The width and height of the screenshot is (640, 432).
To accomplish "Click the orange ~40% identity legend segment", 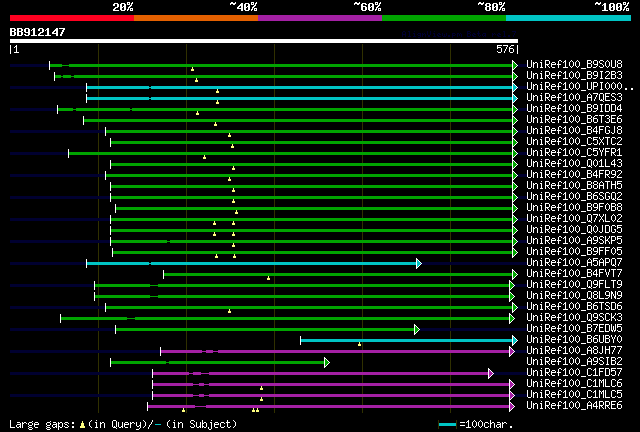I will (196, 18).
